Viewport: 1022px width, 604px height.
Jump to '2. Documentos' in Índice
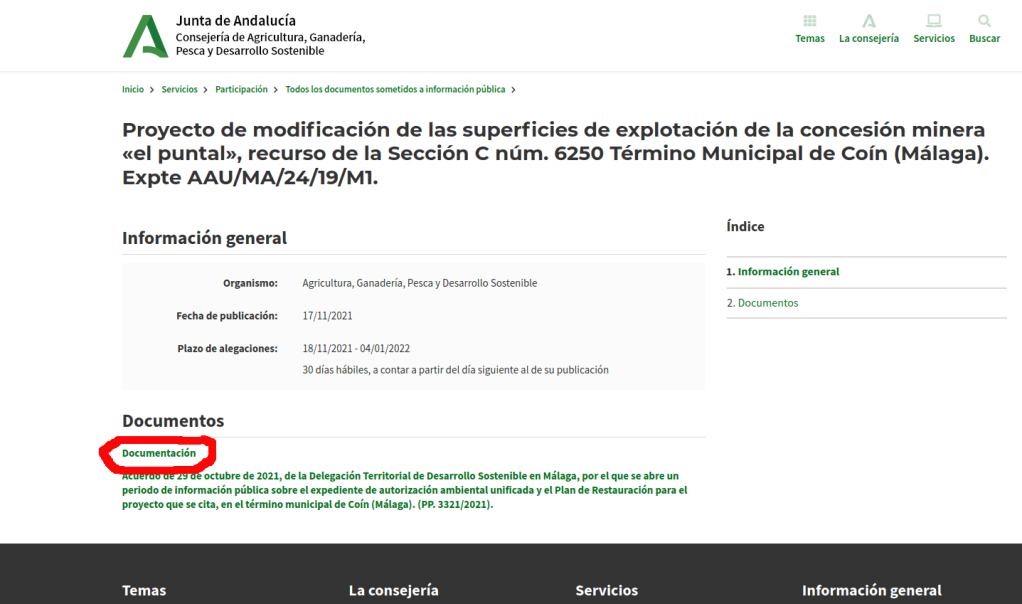(762, 303)
